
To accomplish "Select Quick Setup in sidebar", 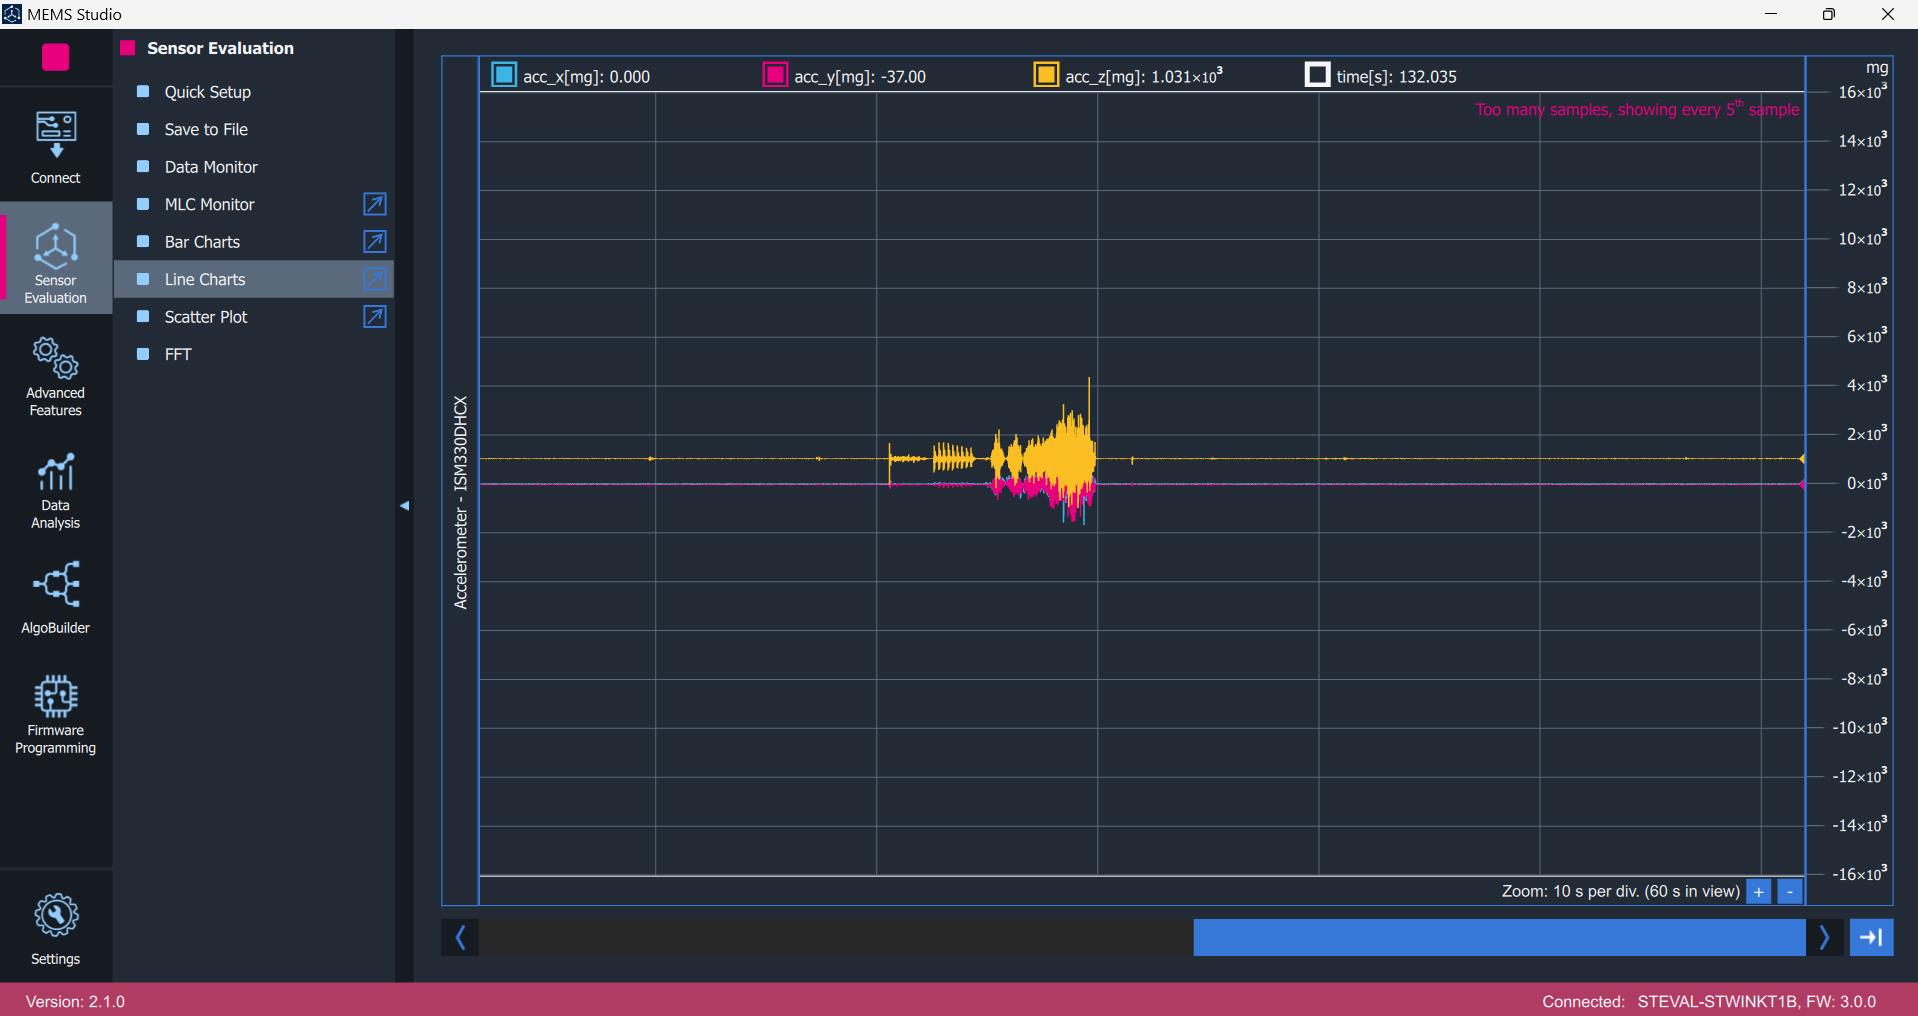I will tap(207, 91).
